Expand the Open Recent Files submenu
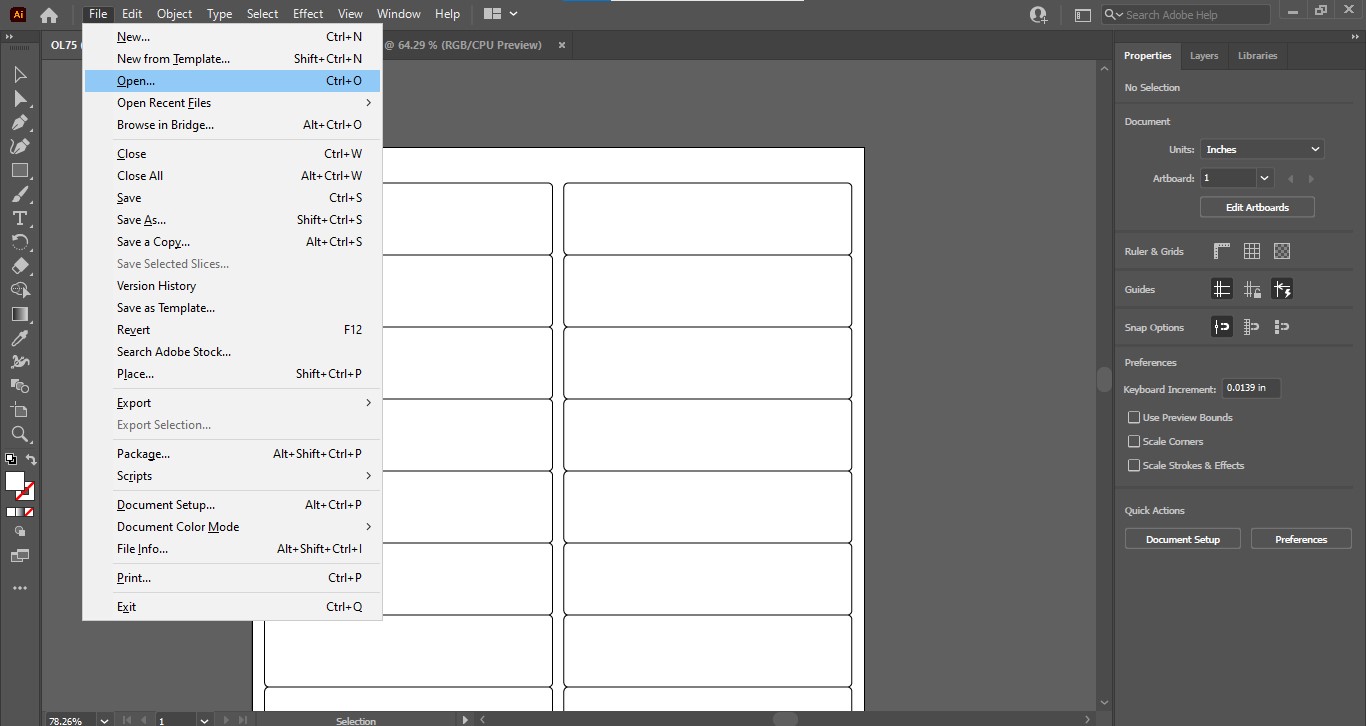Screen dimensions: 1366x726 point(231,103)
